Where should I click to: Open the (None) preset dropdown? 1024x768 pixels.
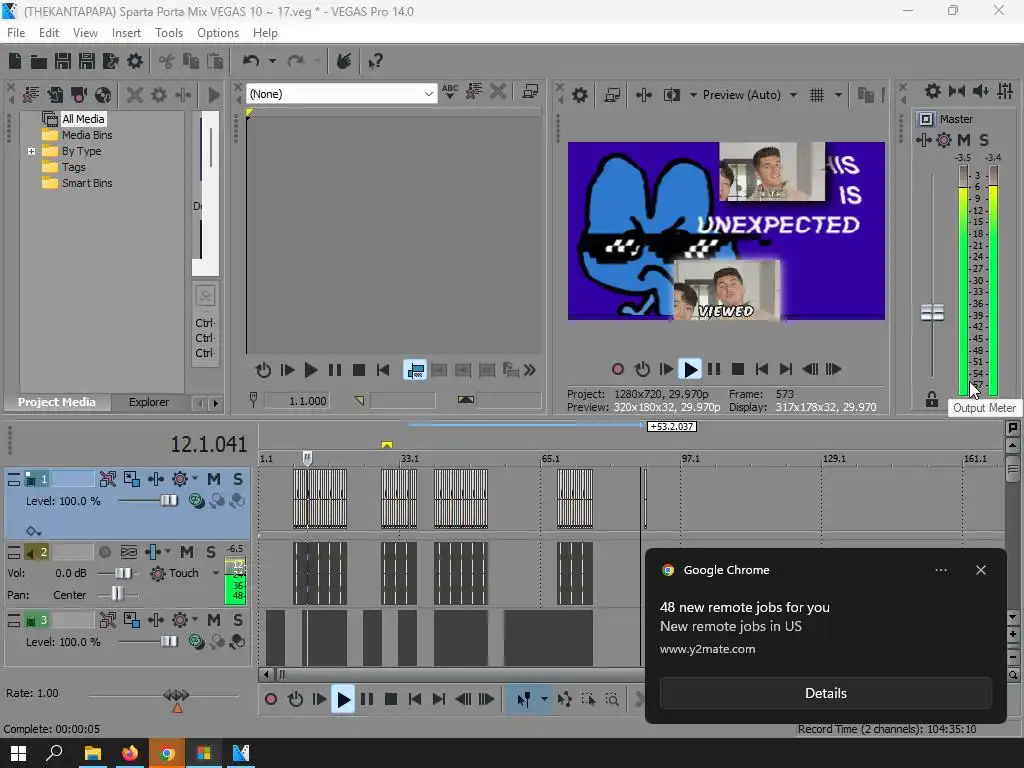tap(341, 94)
